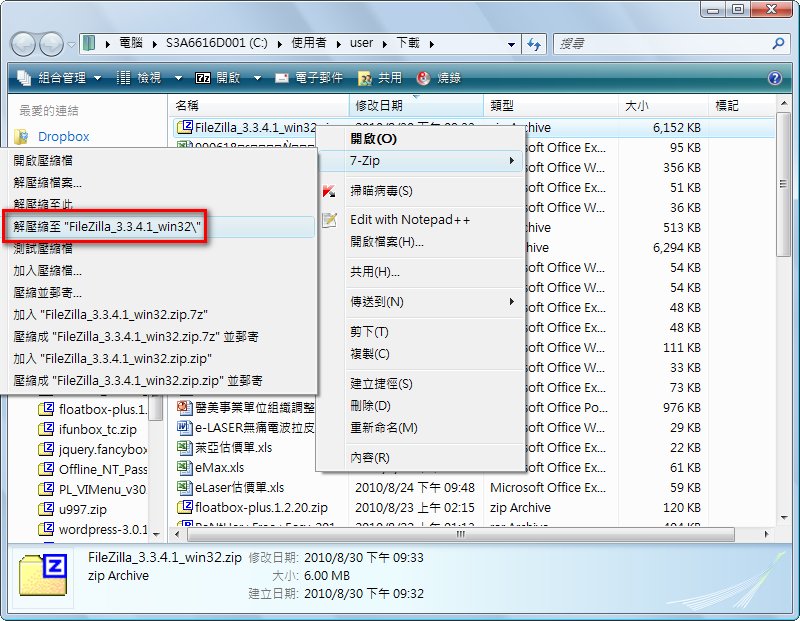Viewport: 800px width, 621px height.
Task: Open the help question mark icon
Action: [774, 78]
